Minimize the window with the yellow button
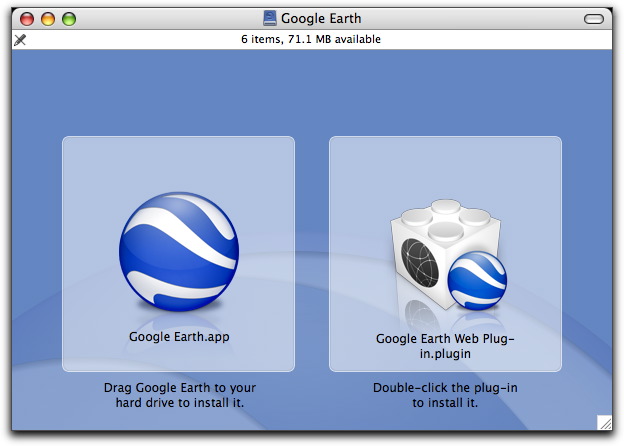 point(48,19)
